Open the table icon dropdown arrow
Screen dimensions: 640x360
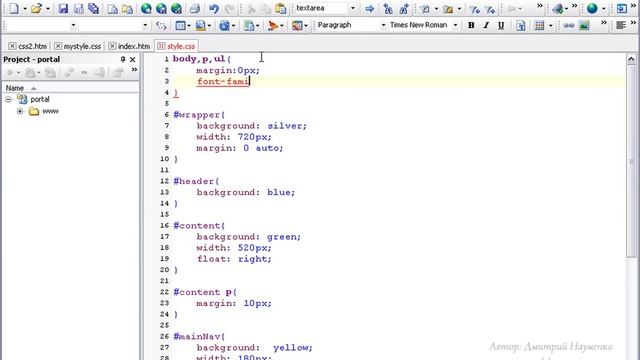(x=551, y=26)
